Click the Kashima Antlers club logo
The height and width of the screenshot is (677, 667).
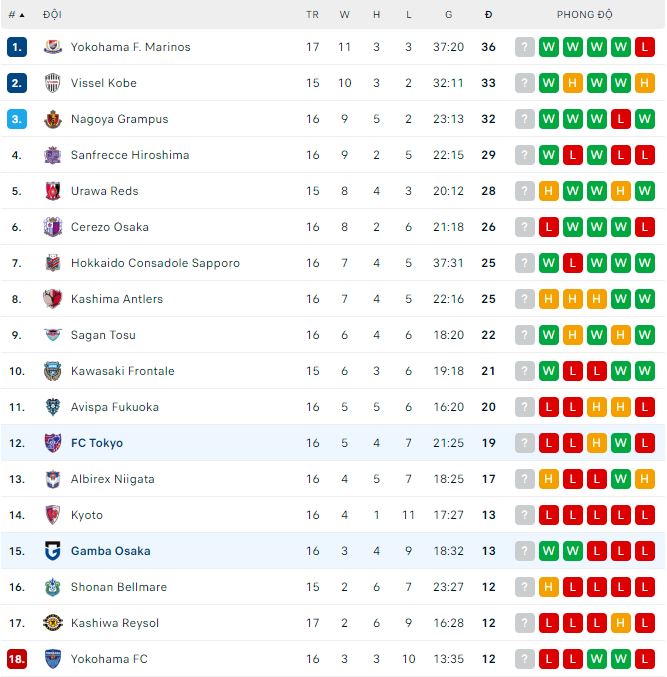click(x=53, y=299)
